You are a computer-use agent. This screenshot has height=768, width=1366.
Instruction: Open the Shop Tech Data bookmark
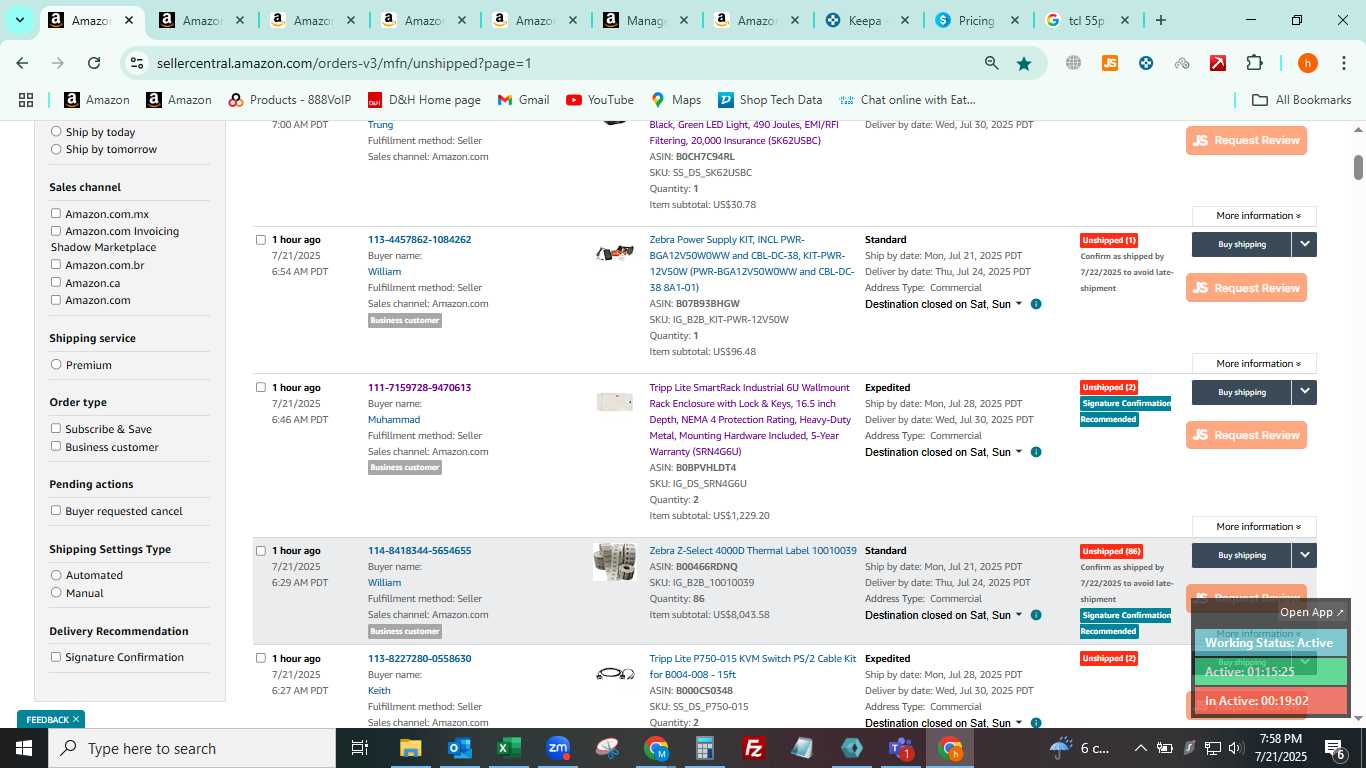click(769, 100)
